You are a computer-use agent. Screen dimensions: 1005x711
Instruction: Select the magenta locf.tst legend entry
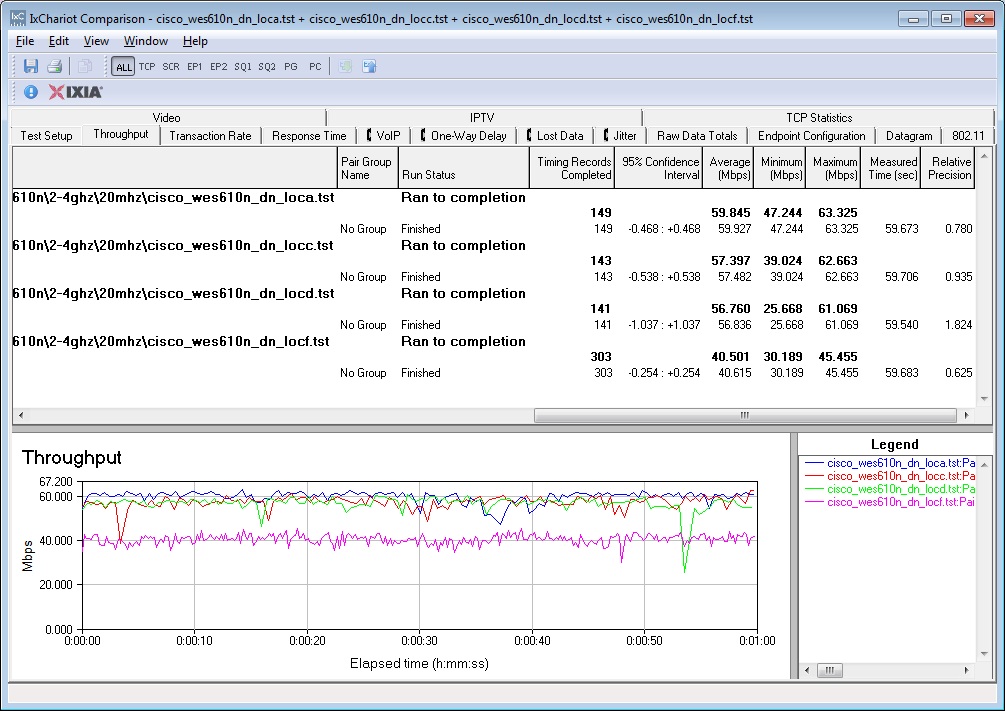click(x=890, y=502)
